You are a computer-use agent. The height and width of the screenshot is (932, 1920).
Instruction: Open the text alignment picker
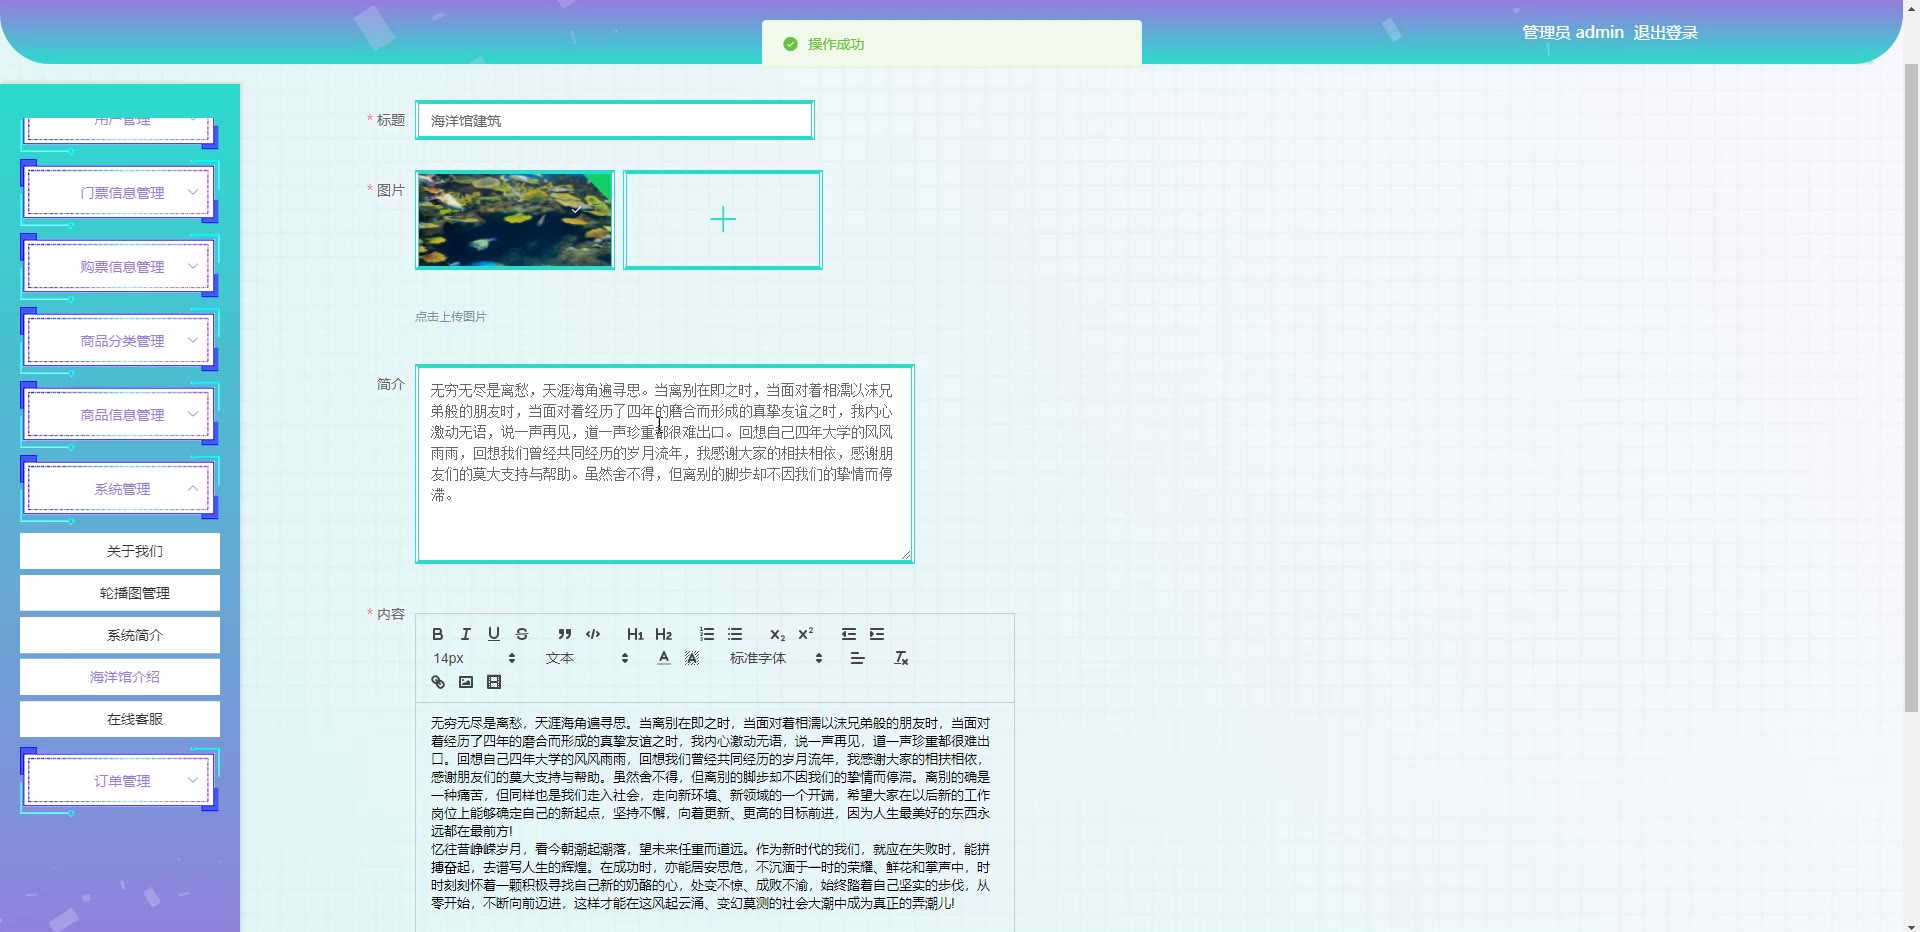click(x=857, y=658)
